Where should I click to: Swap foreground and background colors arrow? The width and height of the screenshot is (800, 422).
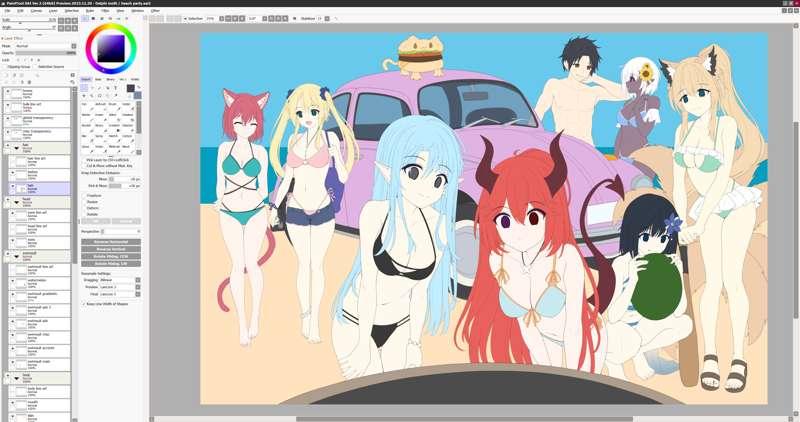point(139,87)
